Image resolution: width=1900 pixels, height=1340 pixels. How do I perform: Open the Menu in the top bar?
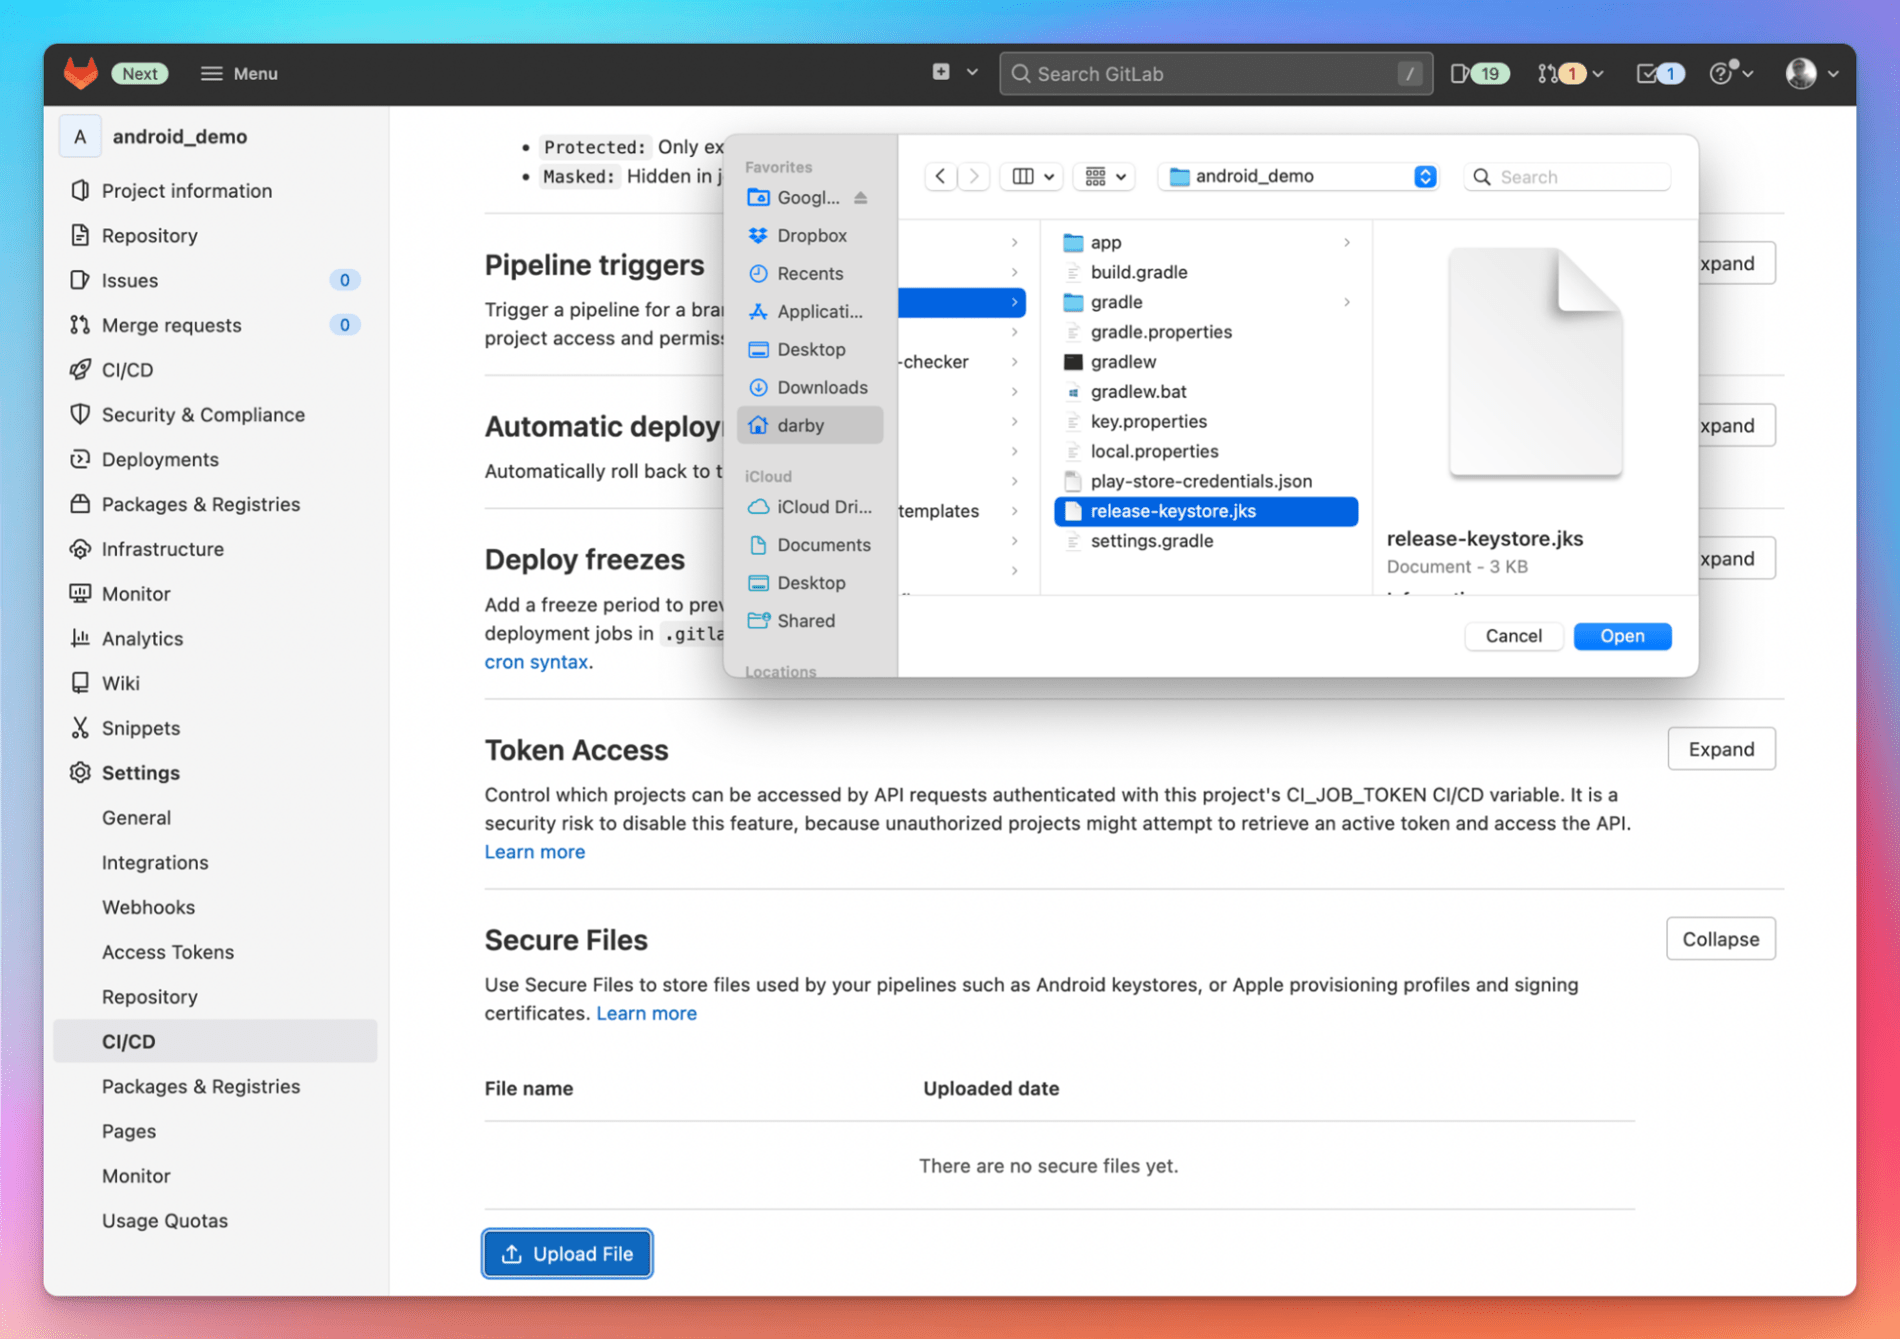coord(238,73)
